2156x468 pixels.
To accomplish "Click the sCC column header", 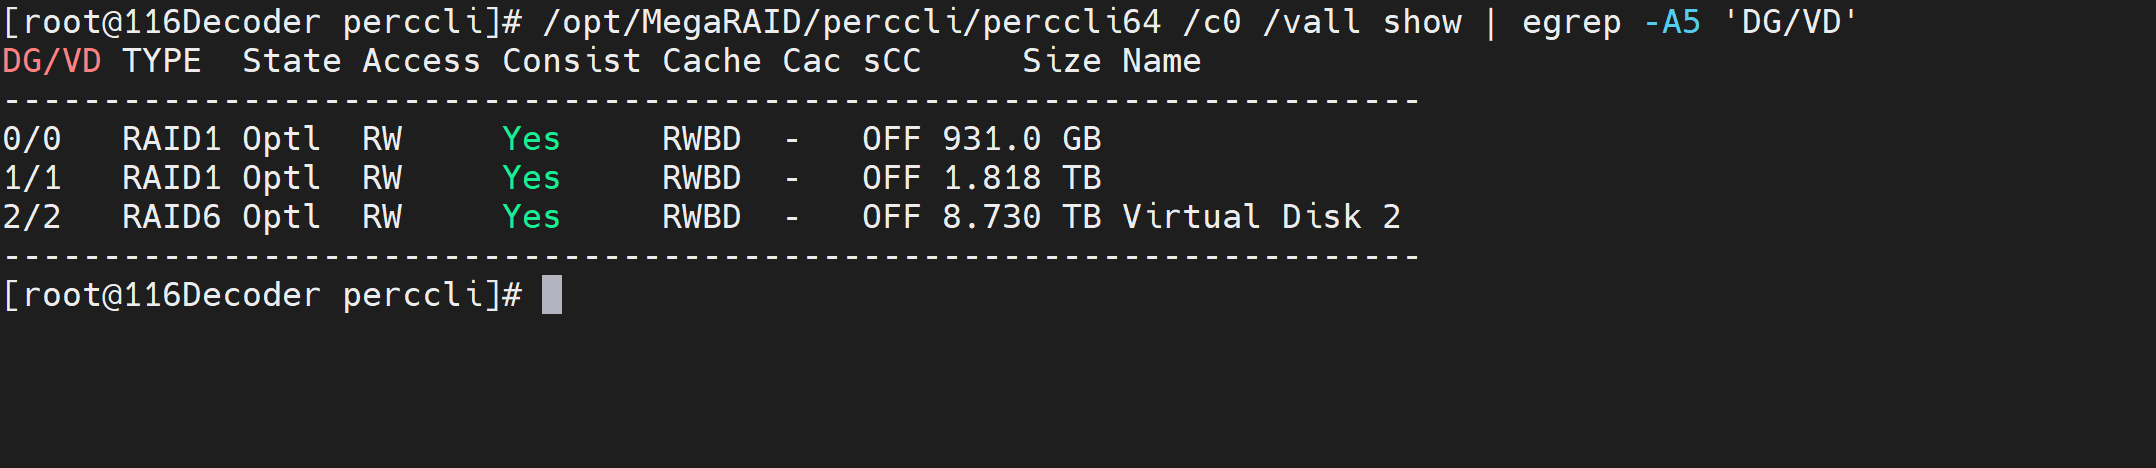I will pyautogui.click(x=891, y=61).
